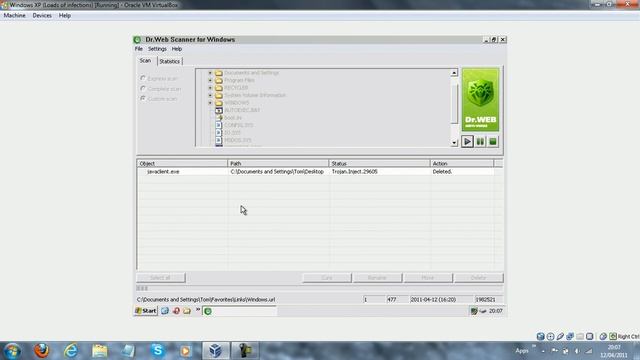Screen dimensions: 640x360
Task: Open the VirtualBox Machine menu
Action: [14, 16]
